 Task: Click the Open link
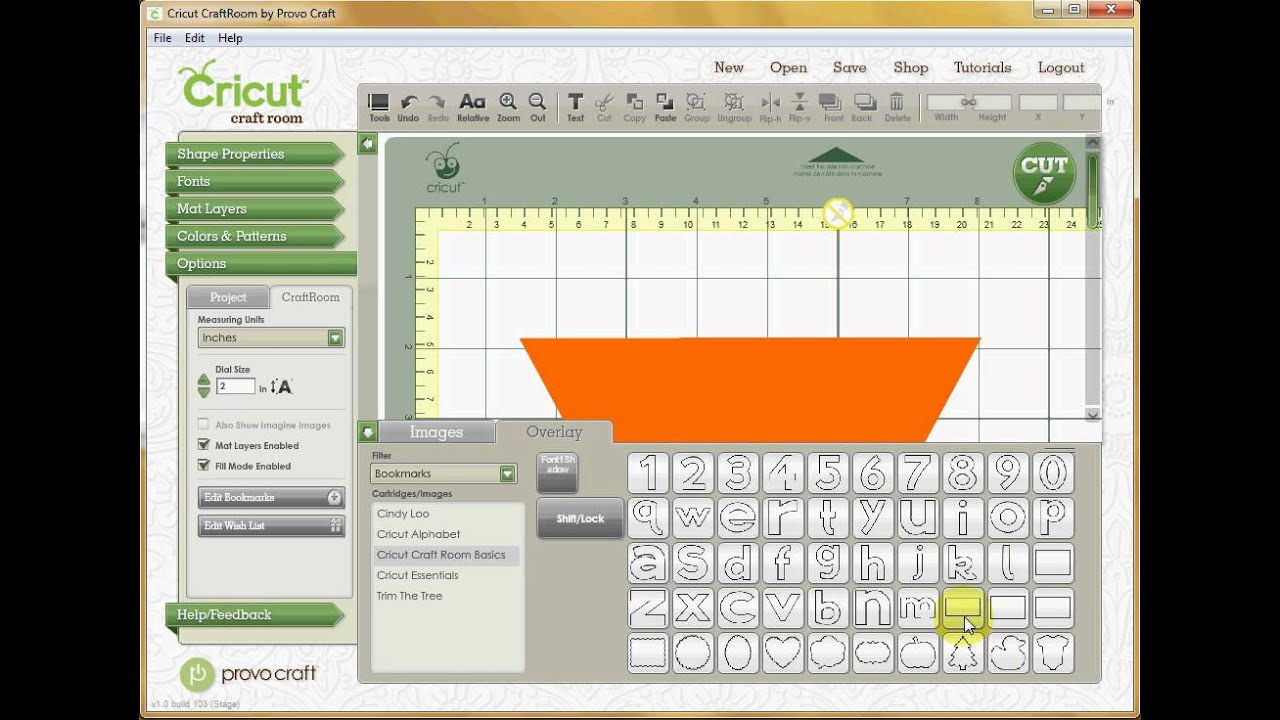(788, 68)
